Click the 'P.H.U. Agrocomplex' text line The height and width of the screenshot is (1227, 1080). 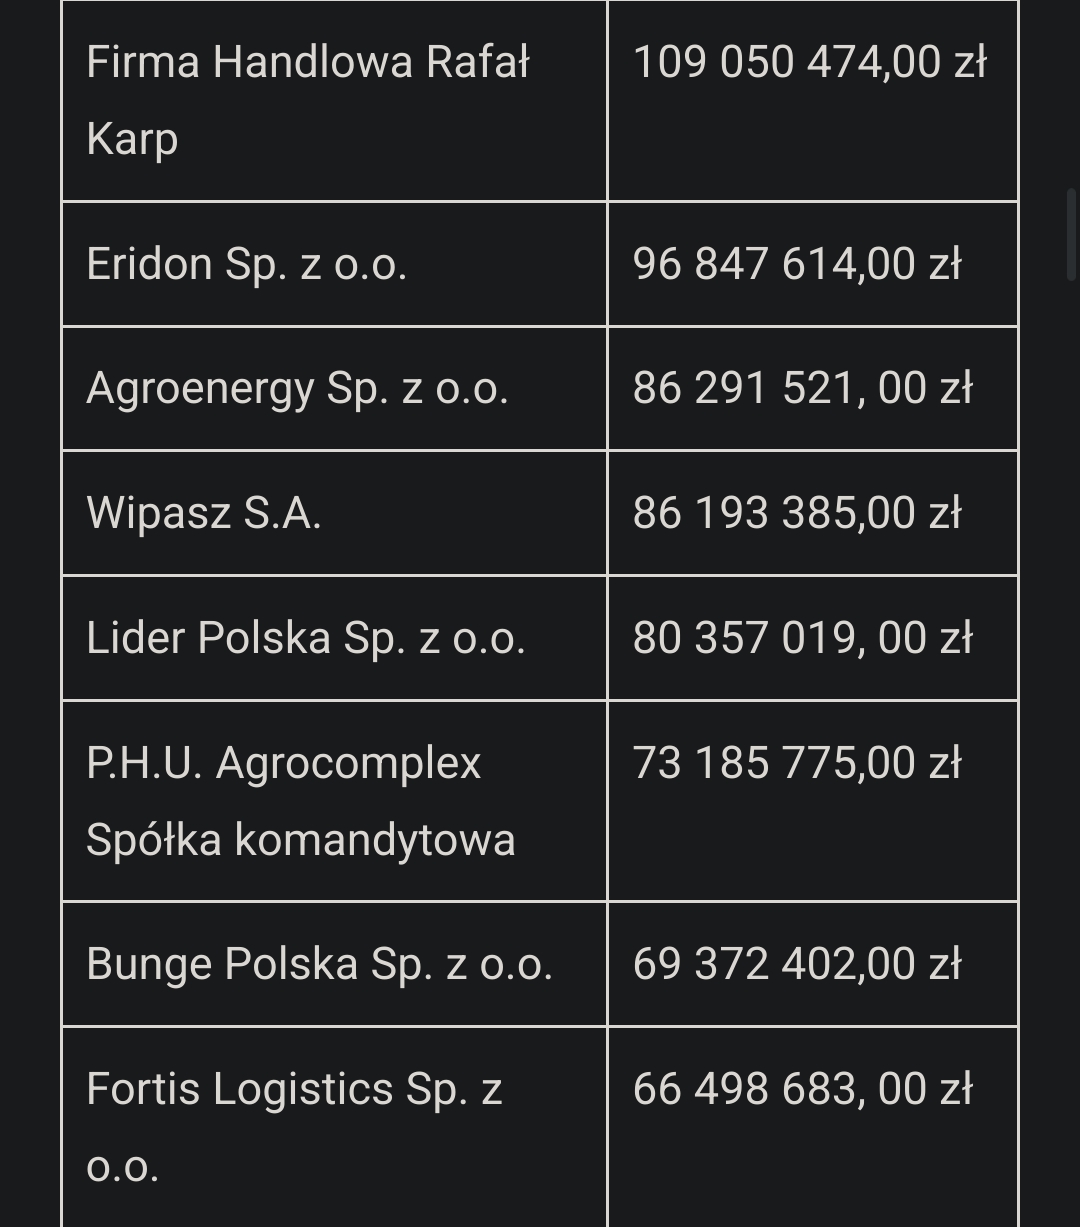(x=283, y=763)
